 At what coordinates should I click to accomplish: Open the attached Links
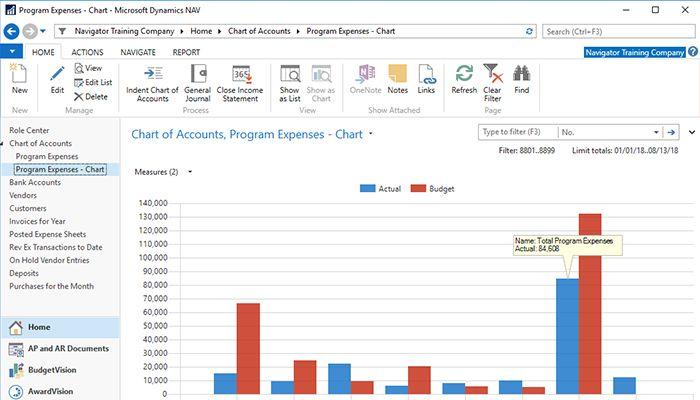(426, 79)
